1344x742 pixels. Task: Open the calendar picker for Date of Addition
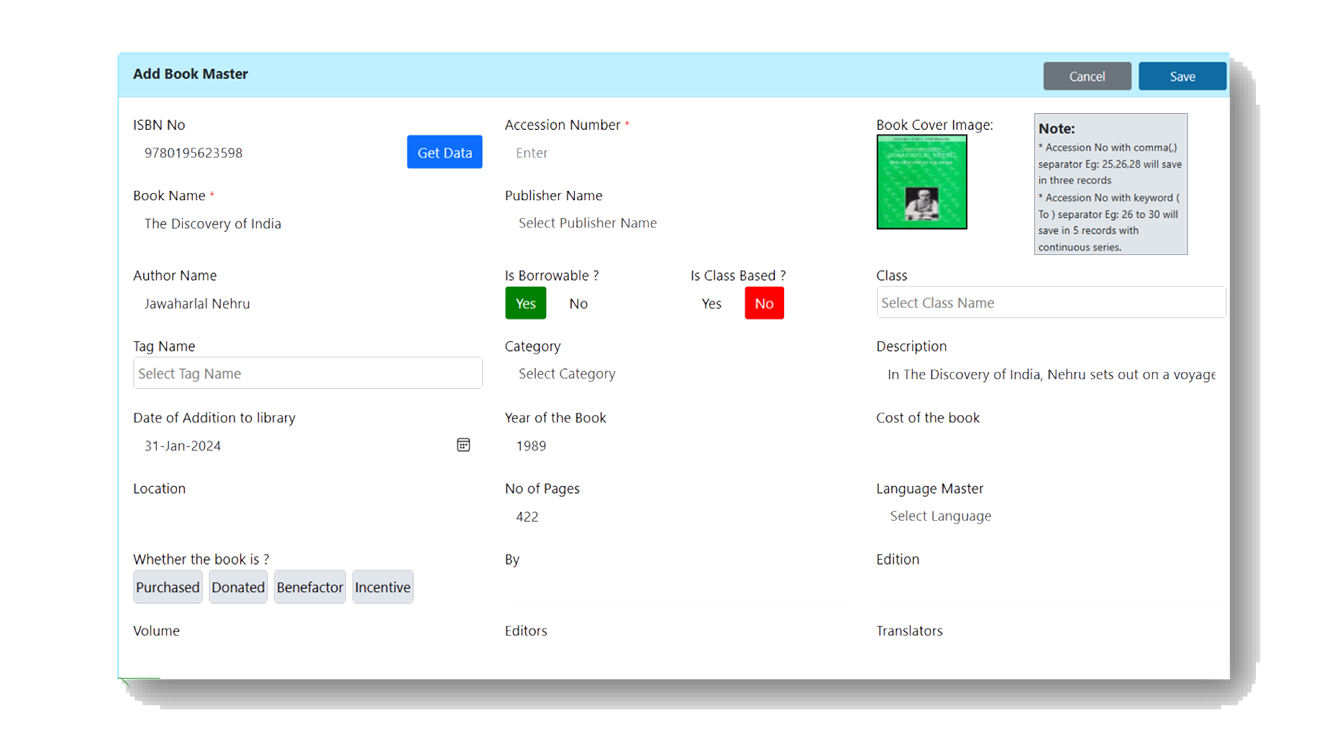click(463, 444)
